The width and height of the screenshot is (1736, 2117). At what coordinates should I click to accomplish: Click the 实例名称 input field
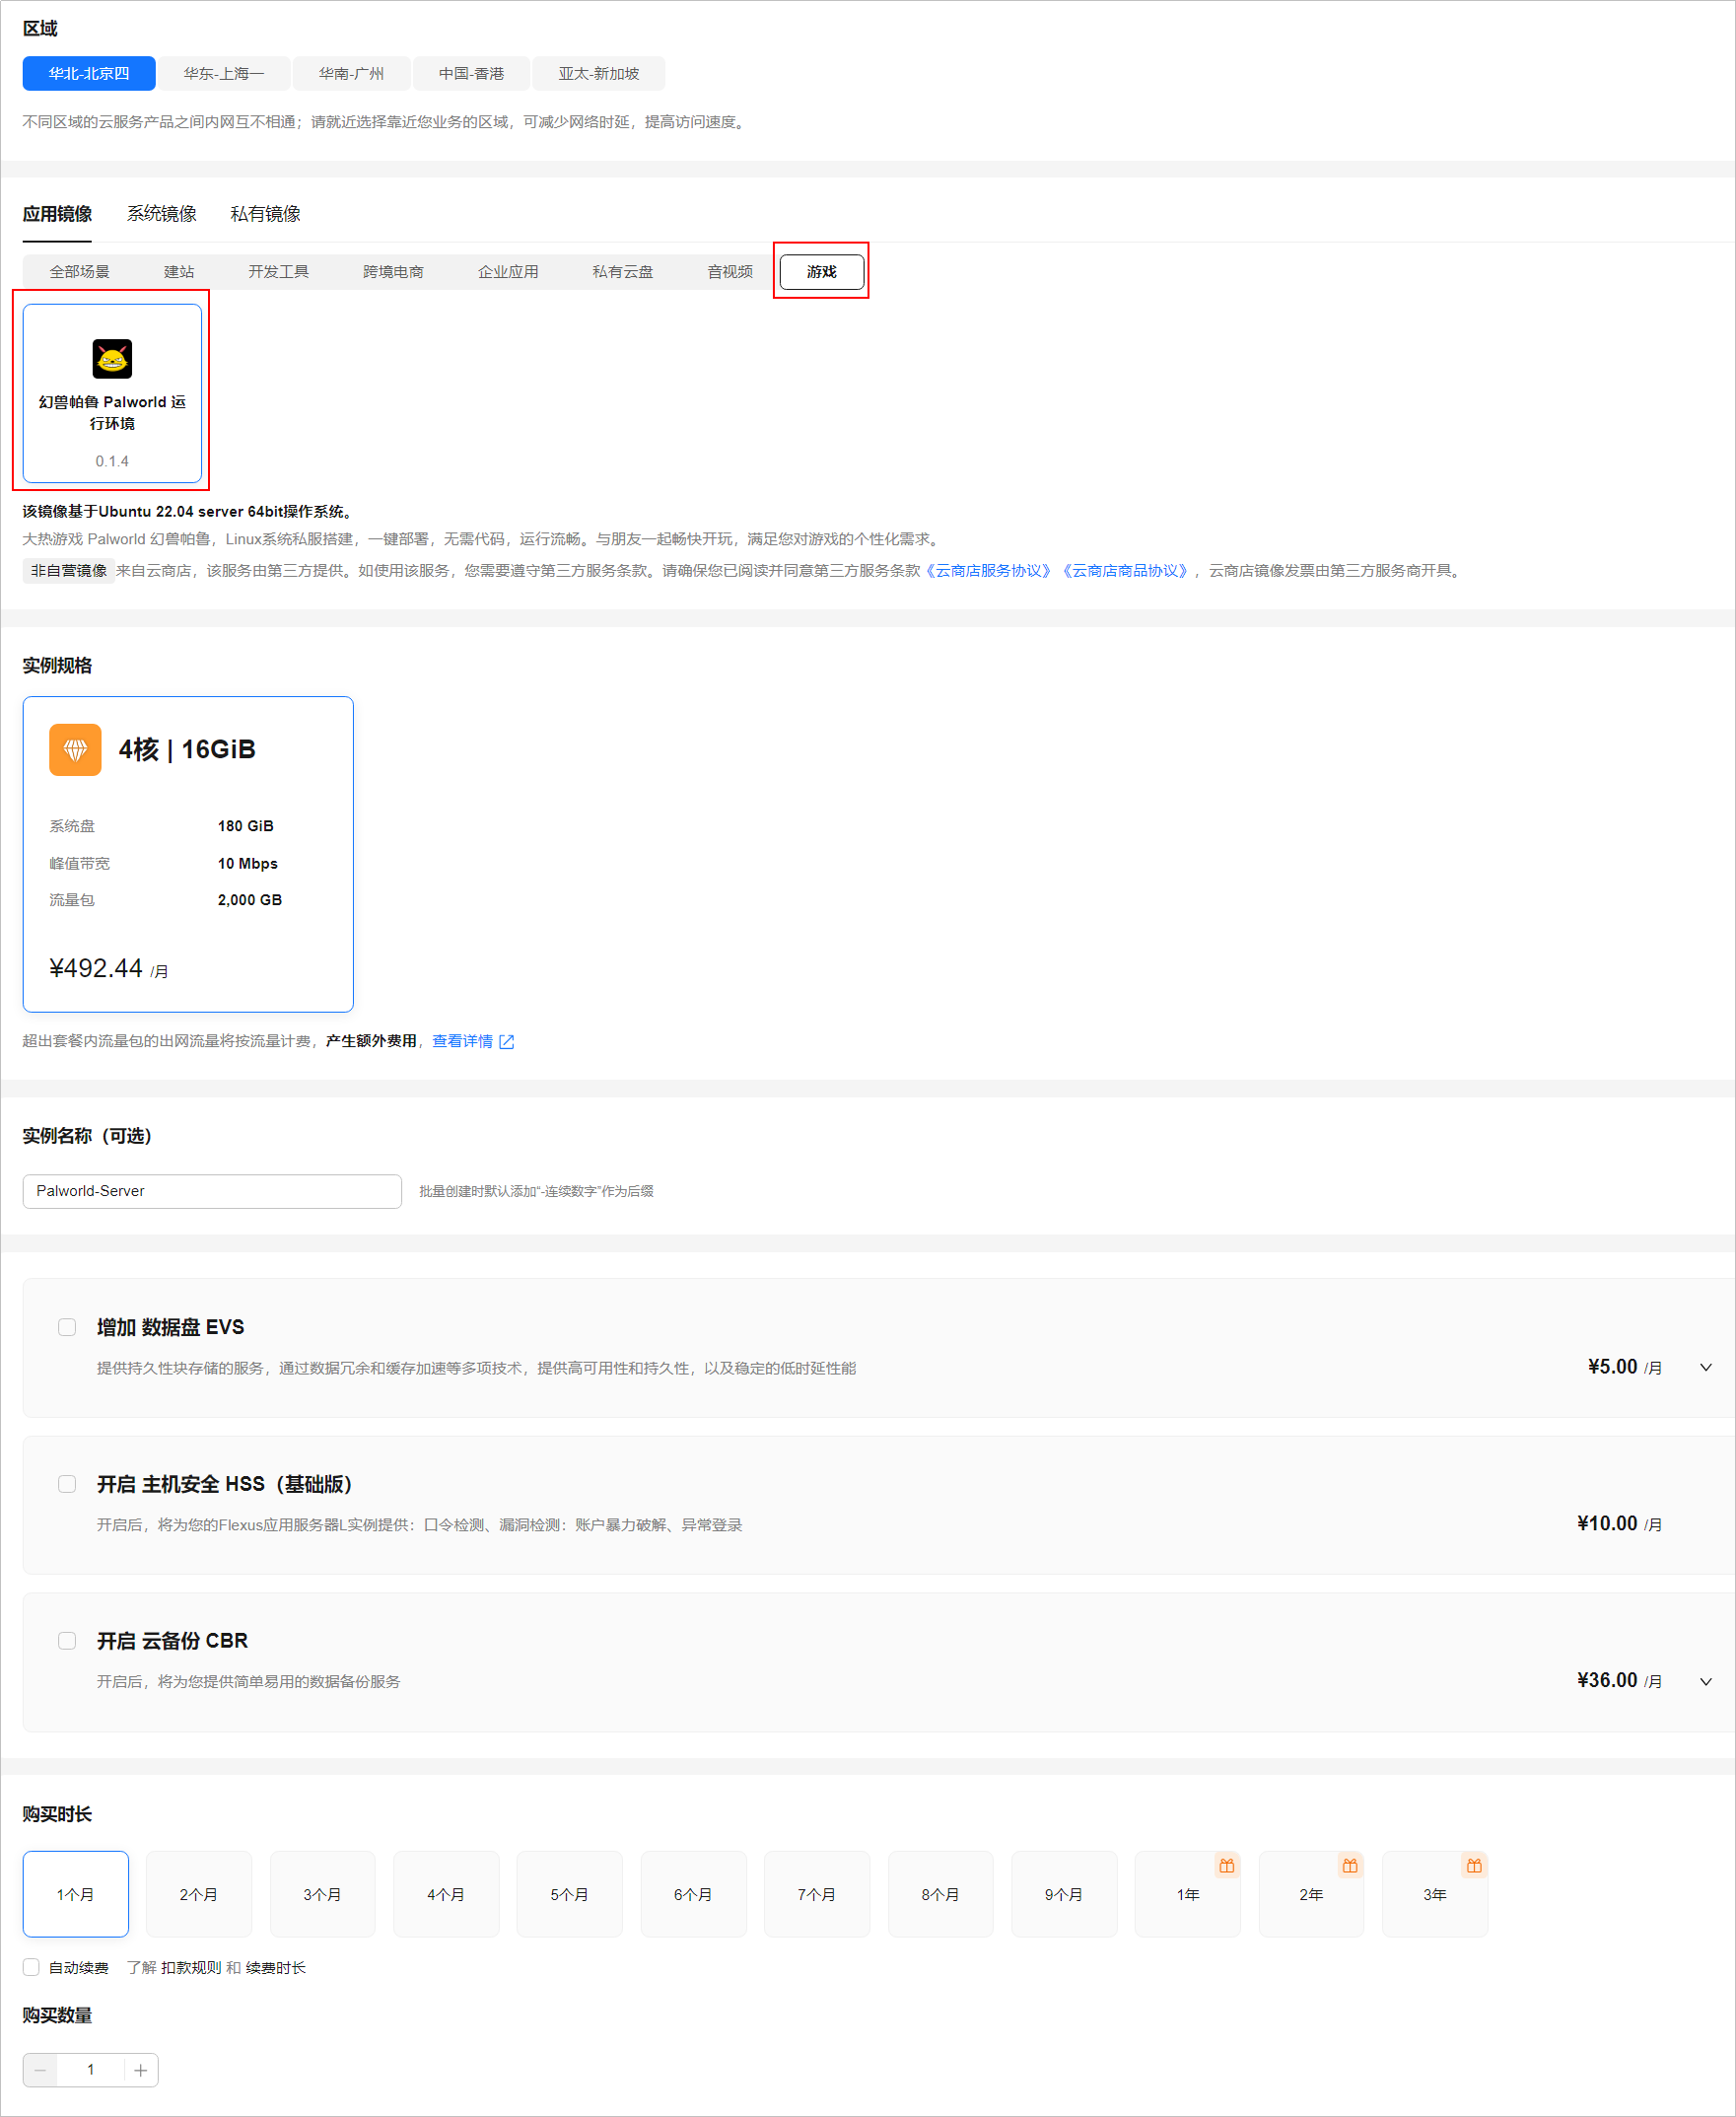point(212,1191)
